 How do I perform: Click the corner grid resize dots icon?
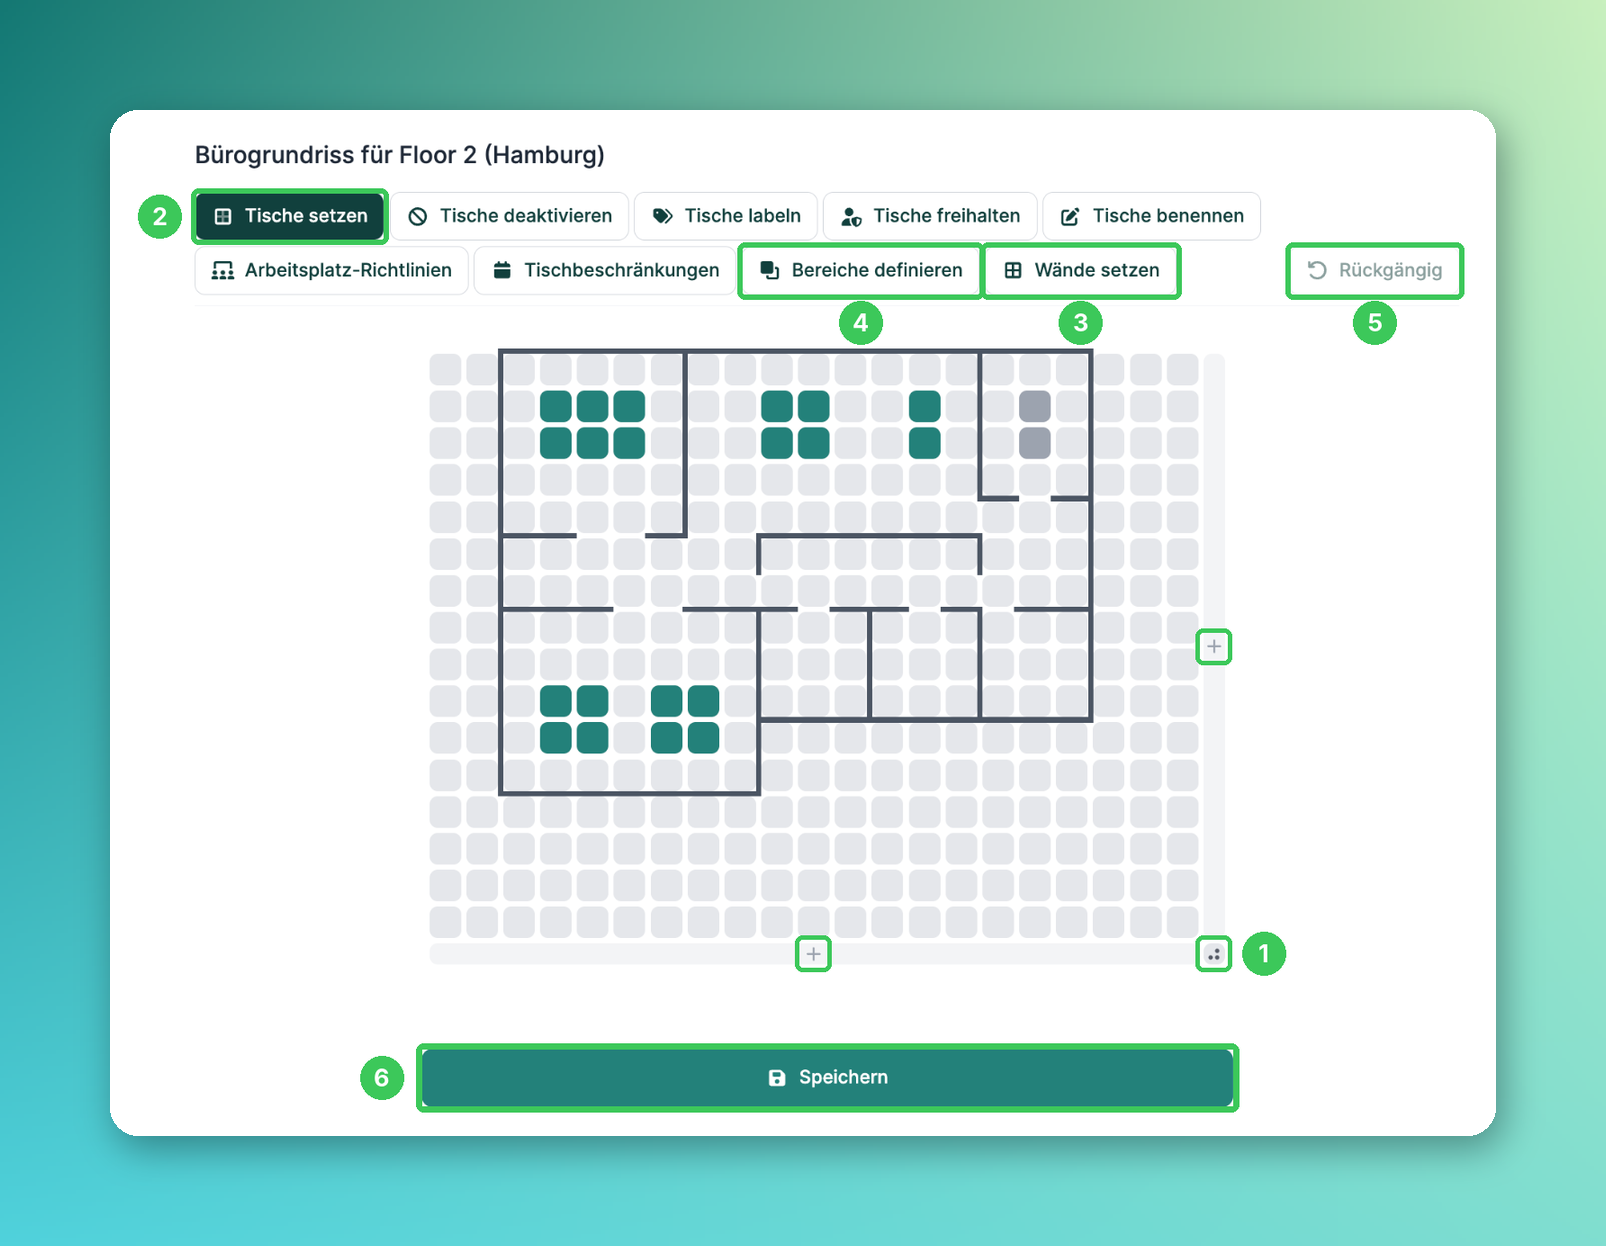coord(1214,954)
